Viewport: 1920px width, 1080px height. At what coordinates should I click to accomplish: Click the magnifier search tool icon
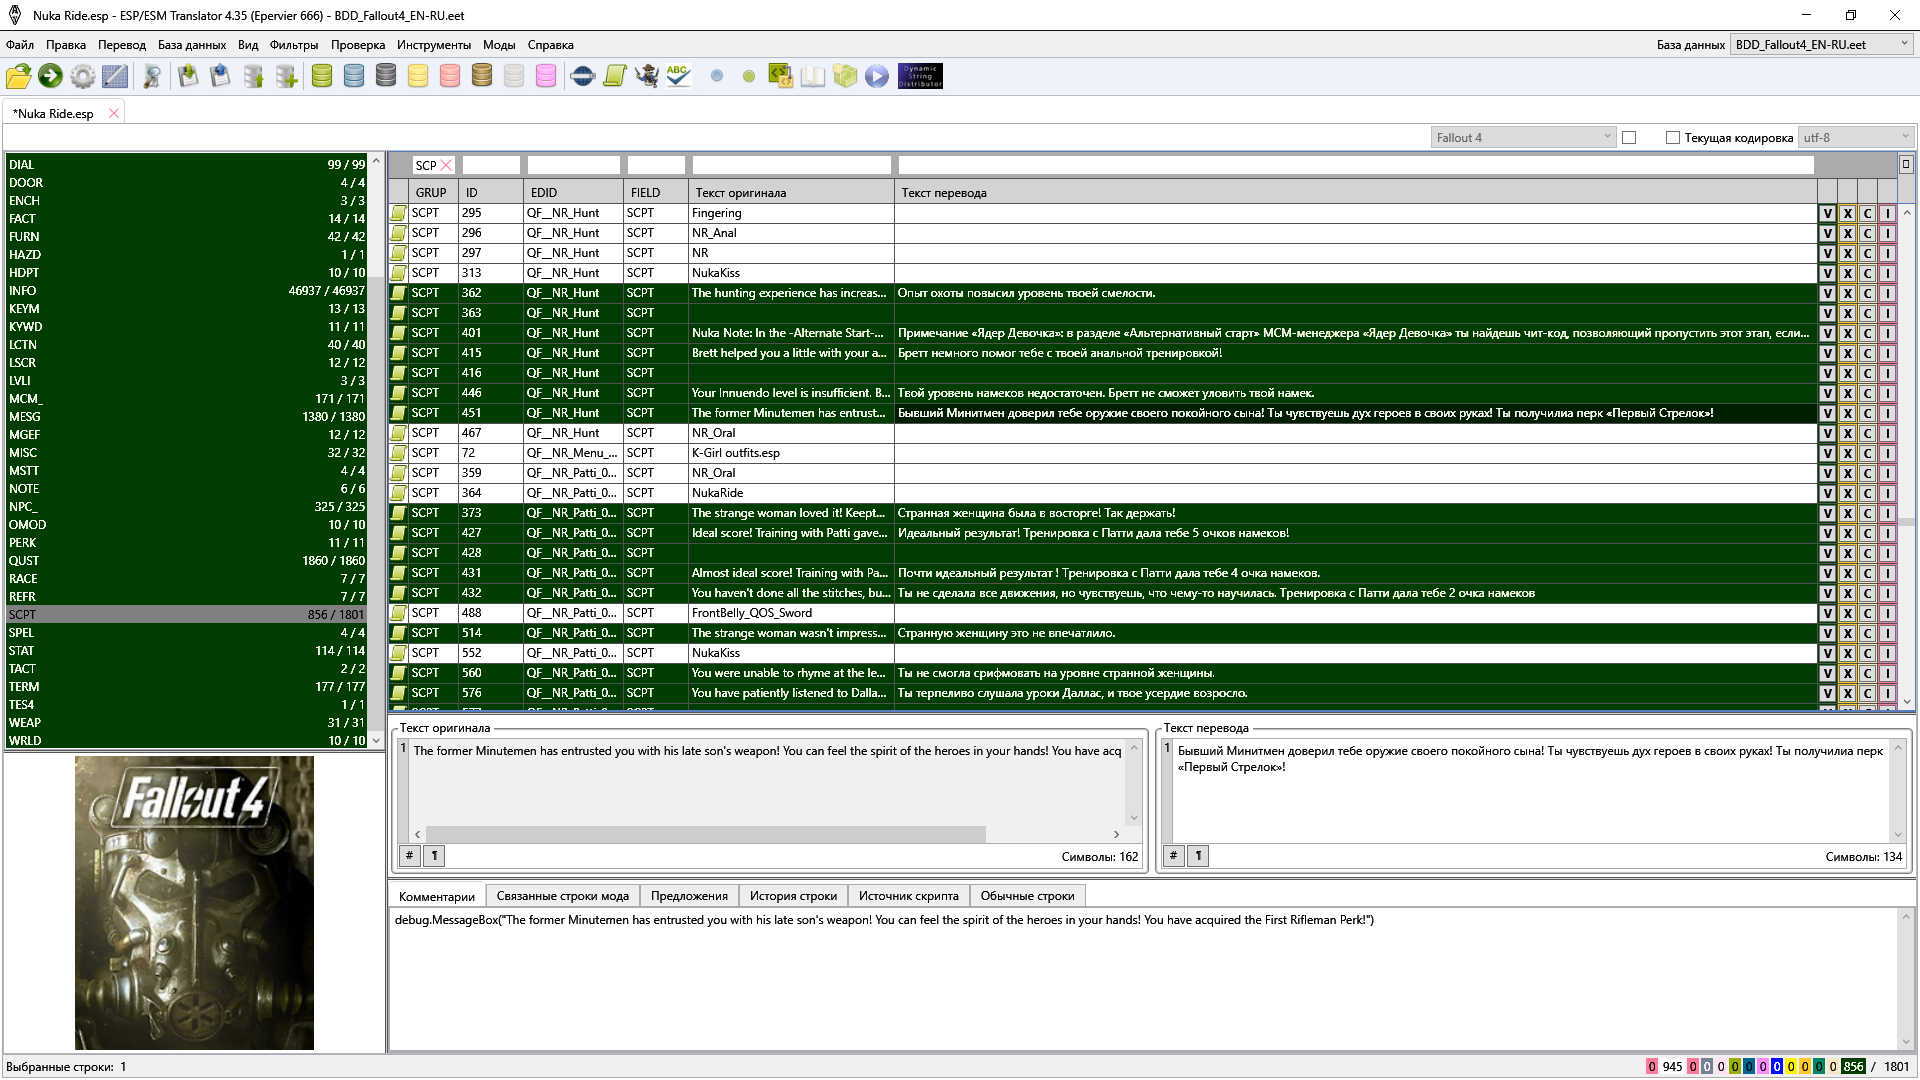[x=152, y=76]
